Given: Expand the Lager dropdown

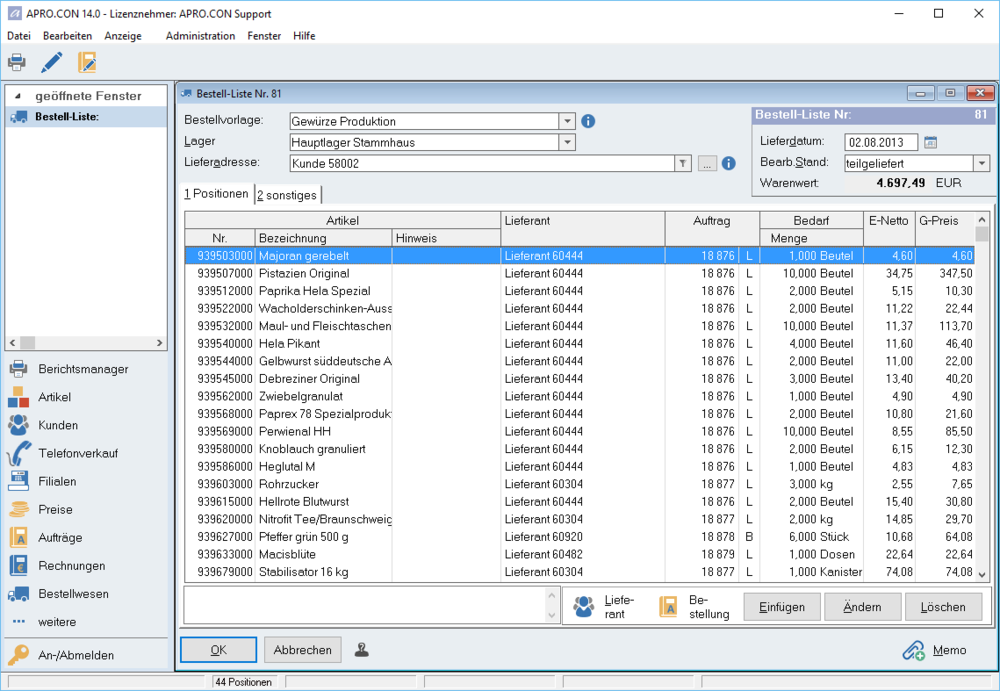Looking at the screenshot, I should [567, 142].
